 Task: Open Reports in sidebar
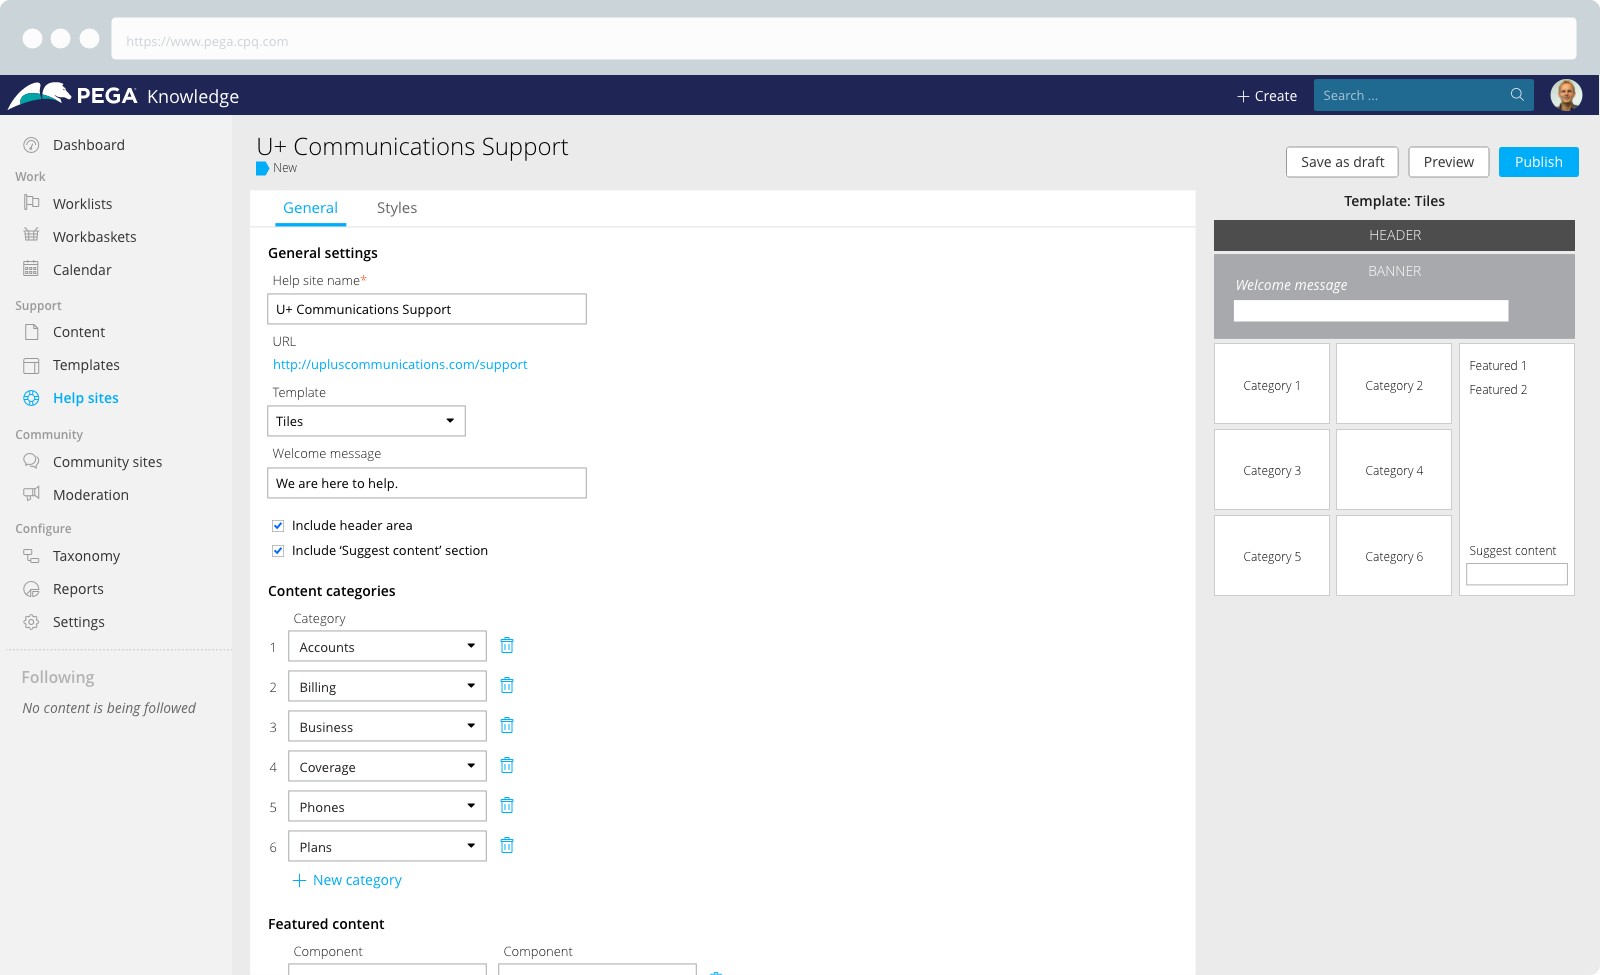tap(78, 589)
